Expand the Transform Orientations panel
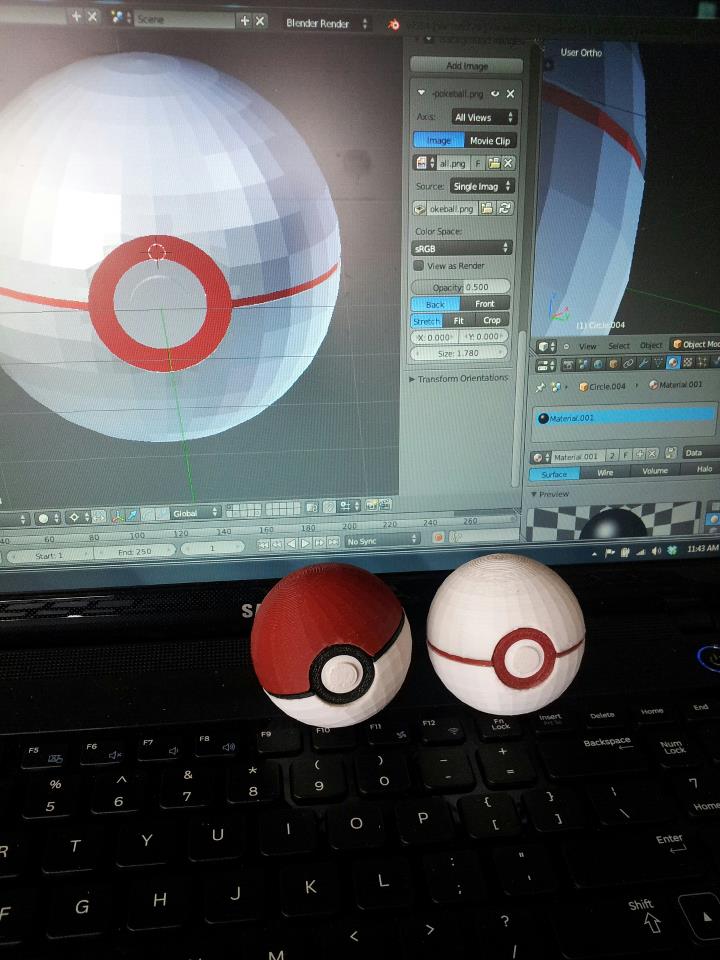This screenshot has width=720, height=960. [x=459, y=378]
